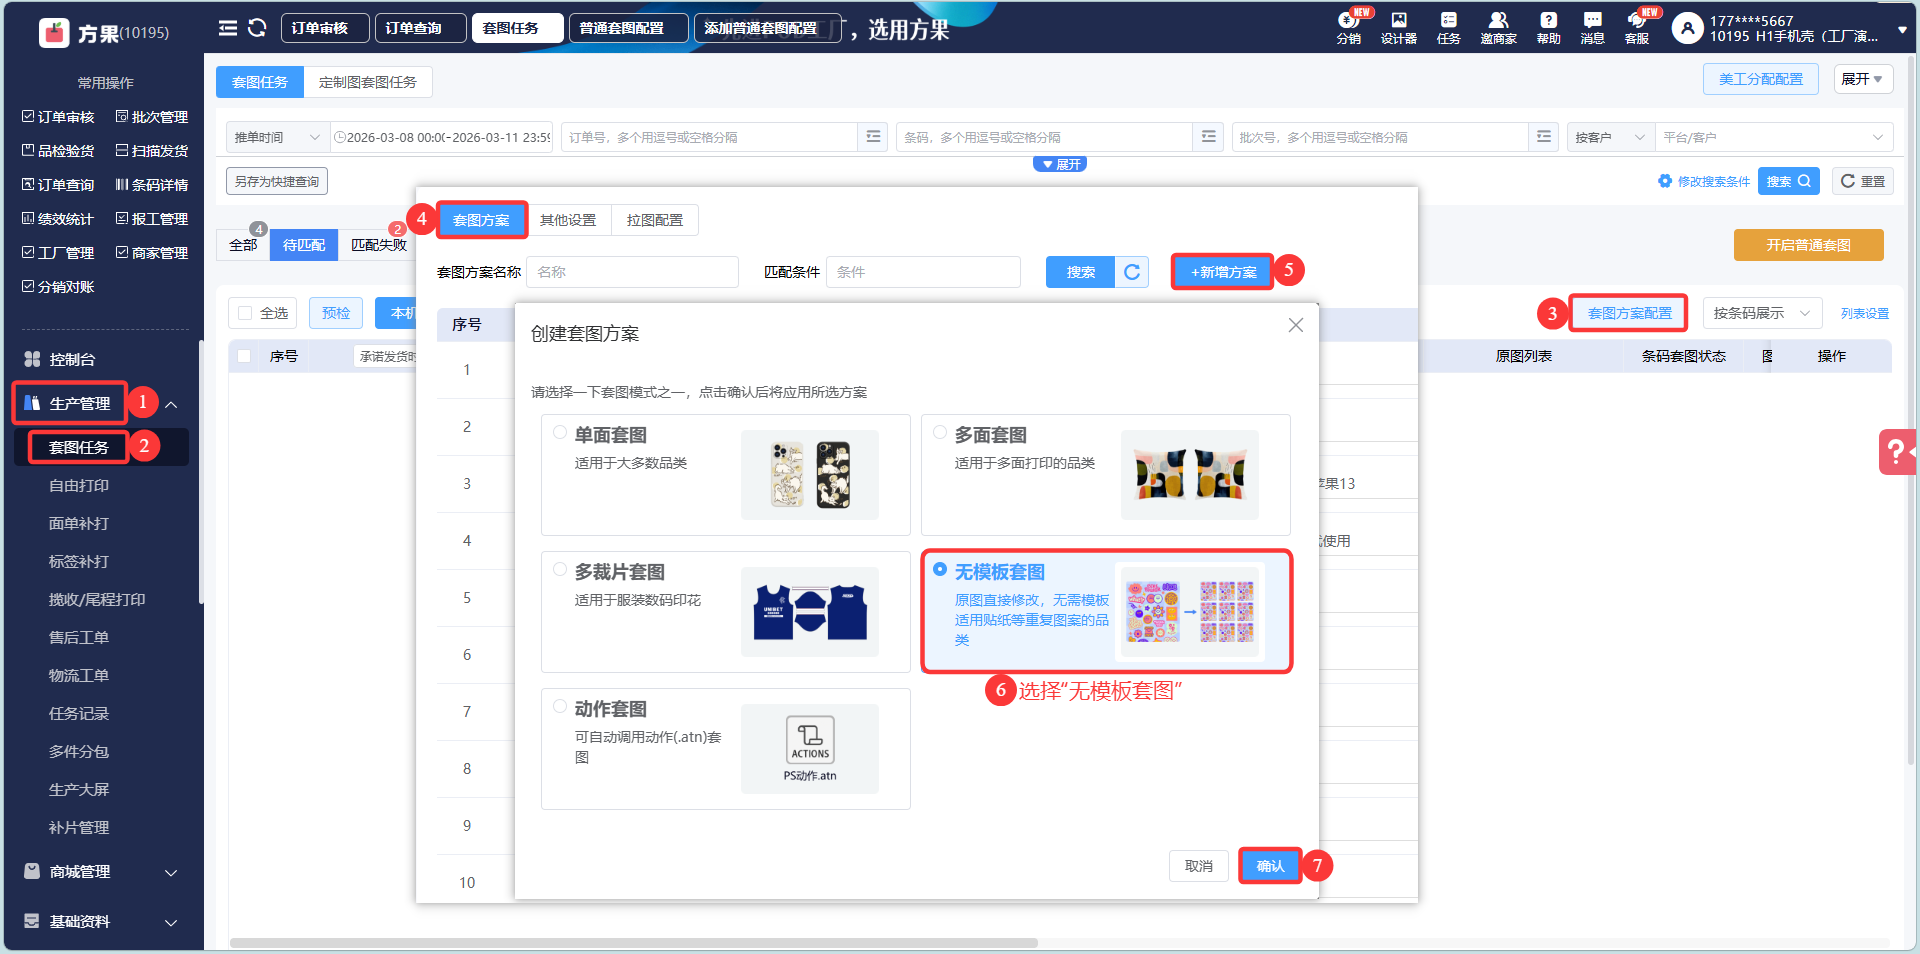Viewport: 1920px width, 954px height.
Task: Open 分销对账 shortcut under 常用操作
Action: click(58, 287)
